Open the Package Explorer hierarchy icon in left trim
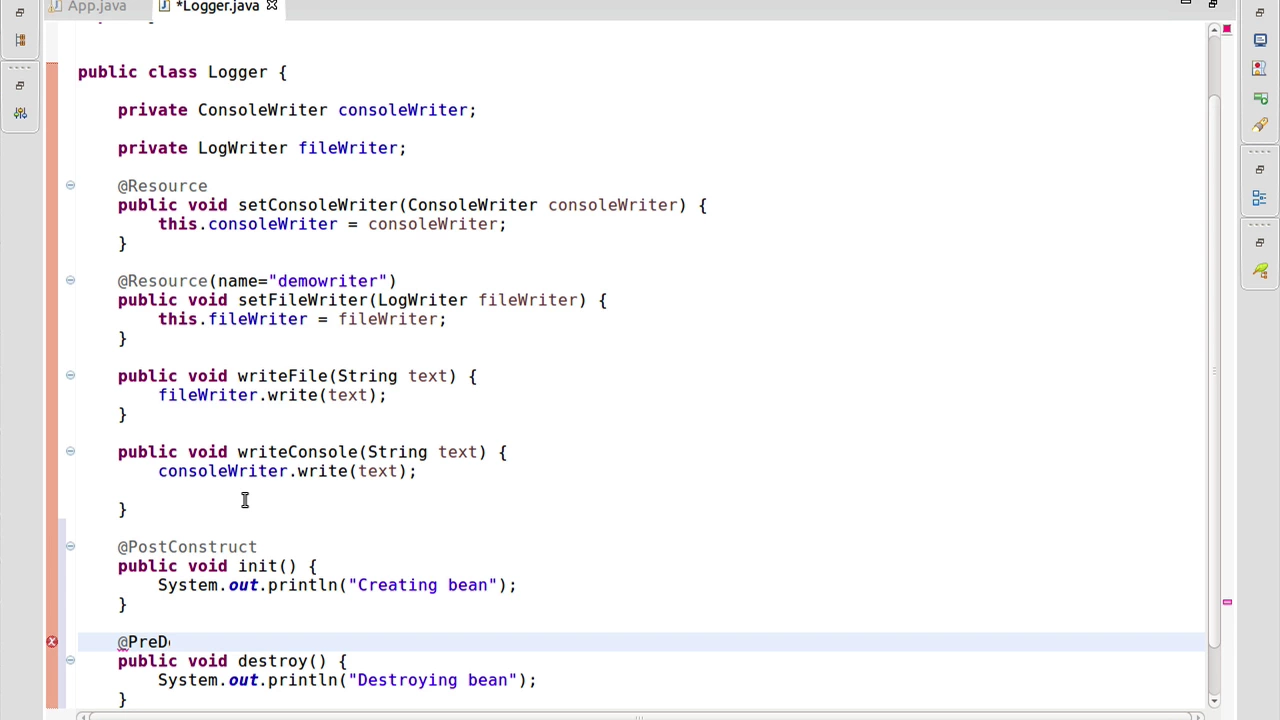The height and width of the screenshot is (720, 1280). tap(20, 40)
